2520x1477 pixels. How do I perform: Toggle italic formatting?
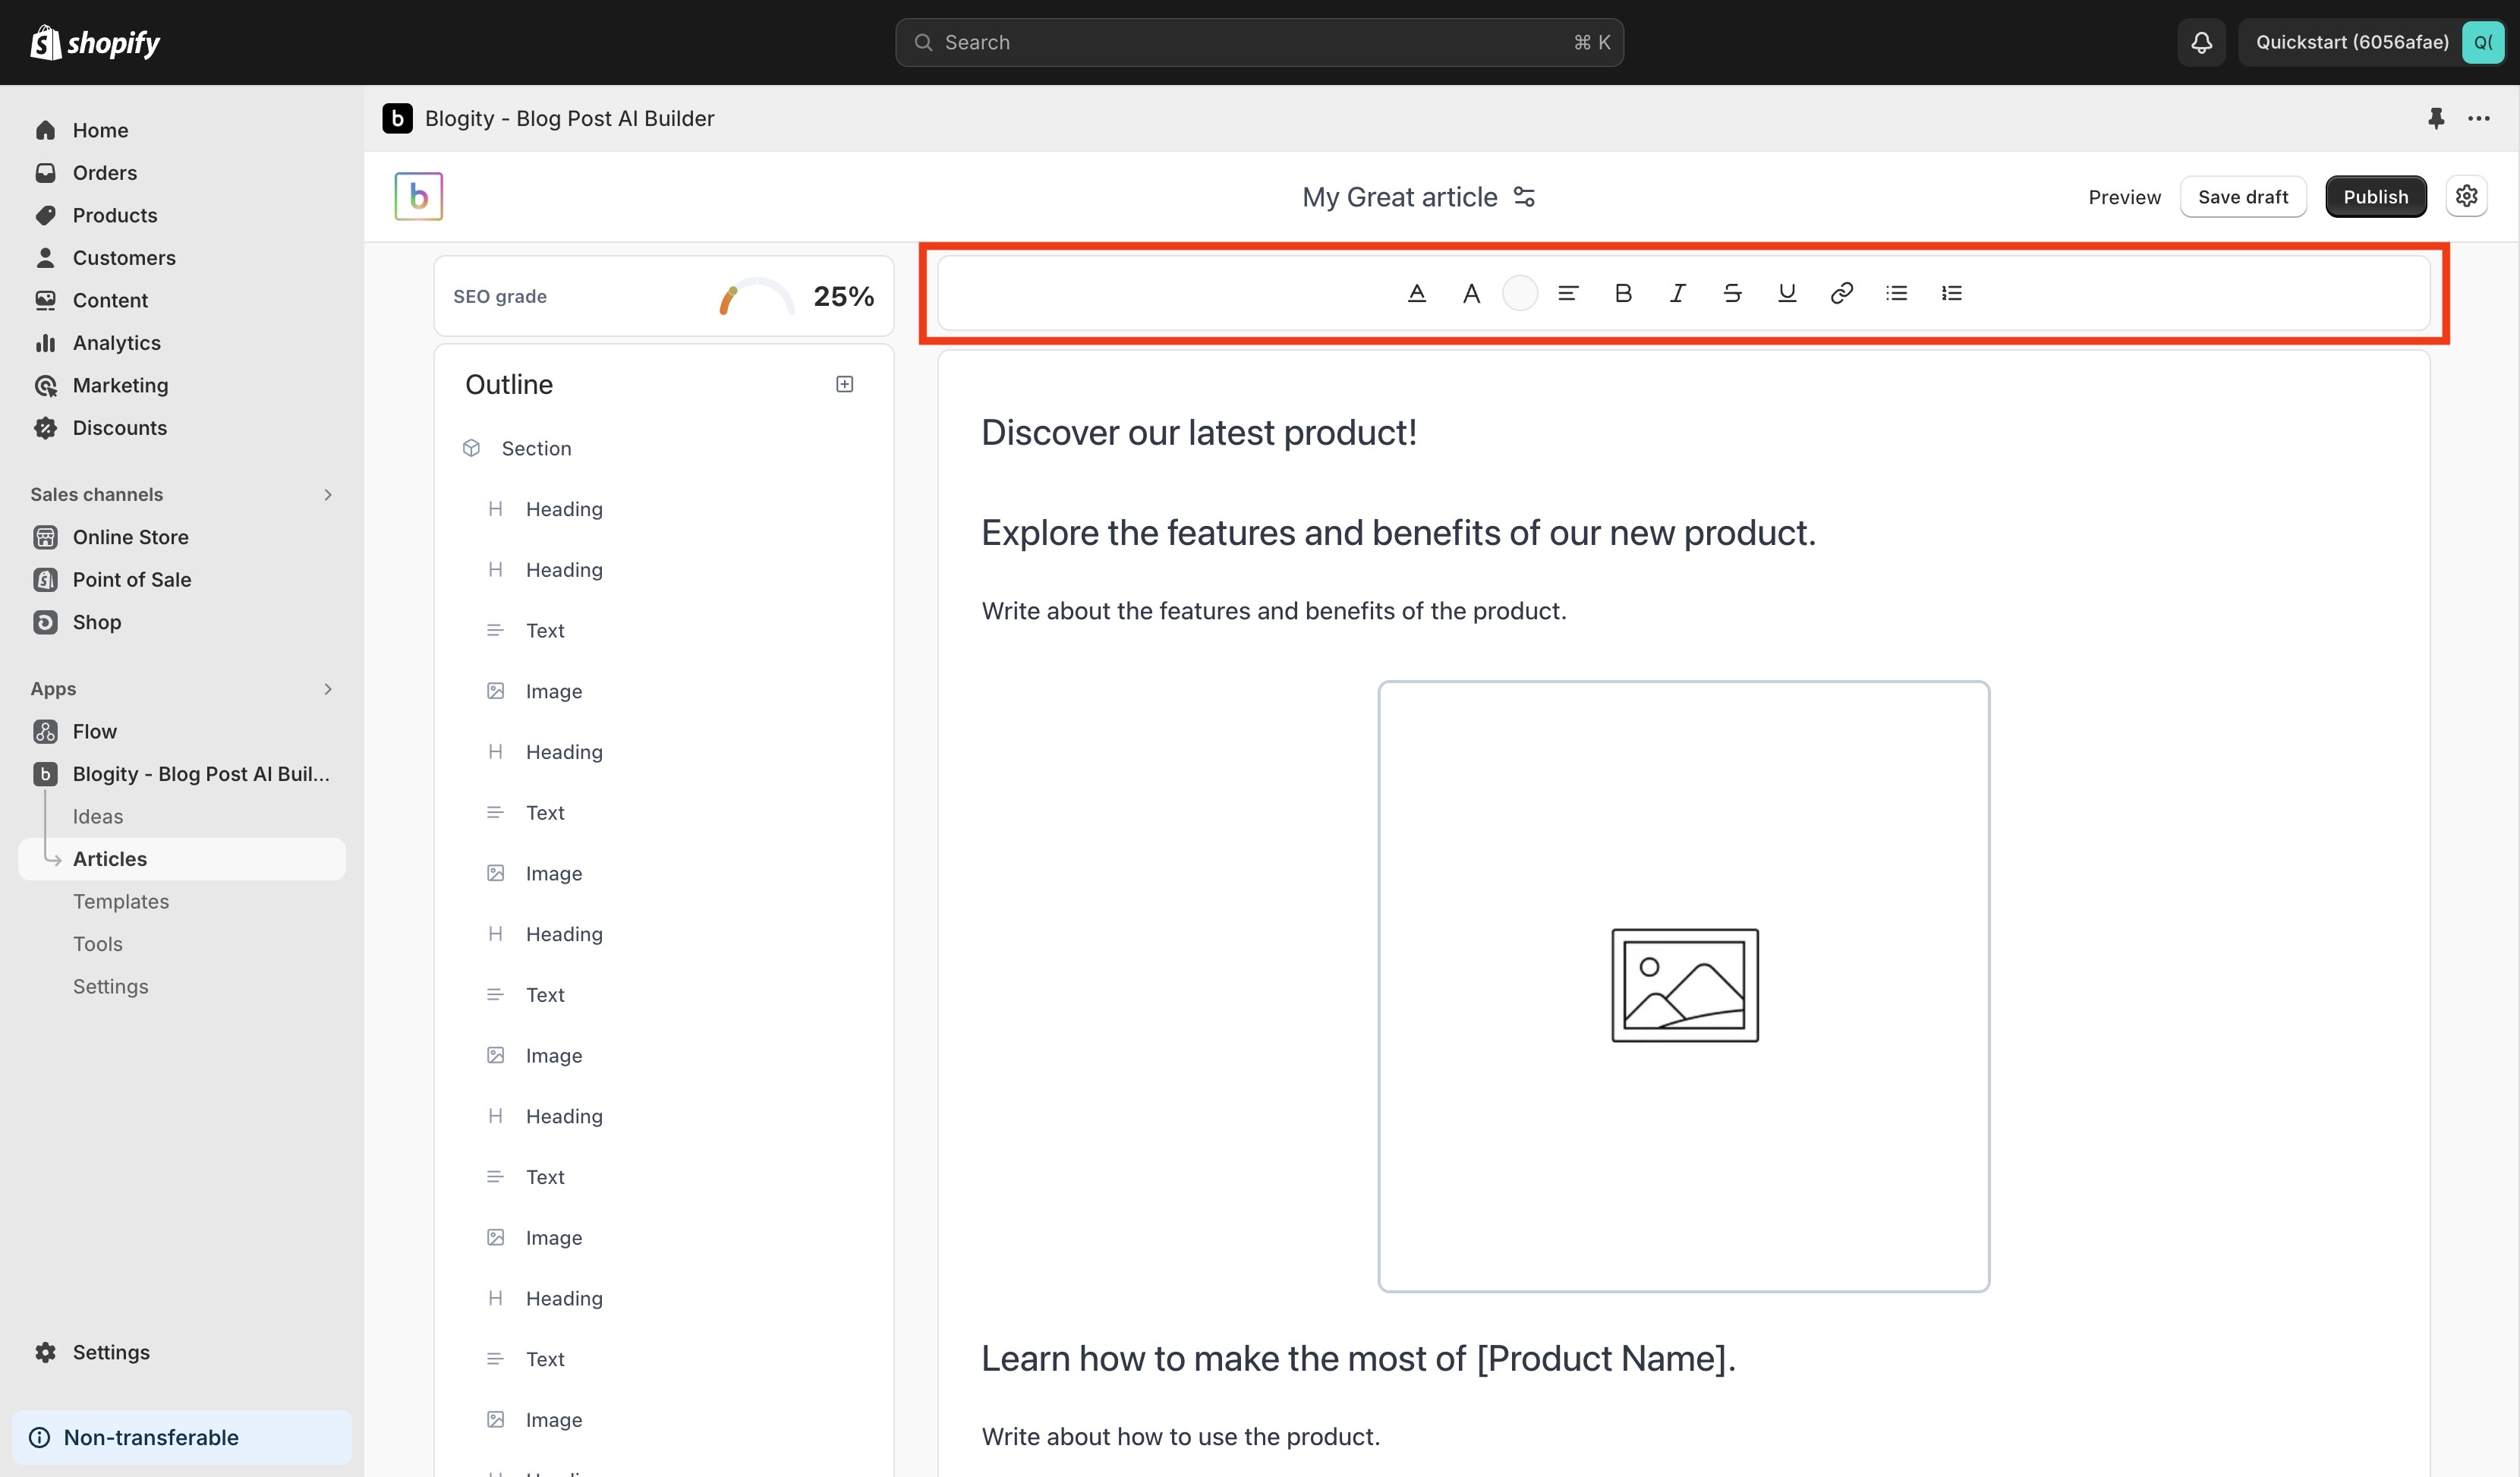coord(1678,293)
